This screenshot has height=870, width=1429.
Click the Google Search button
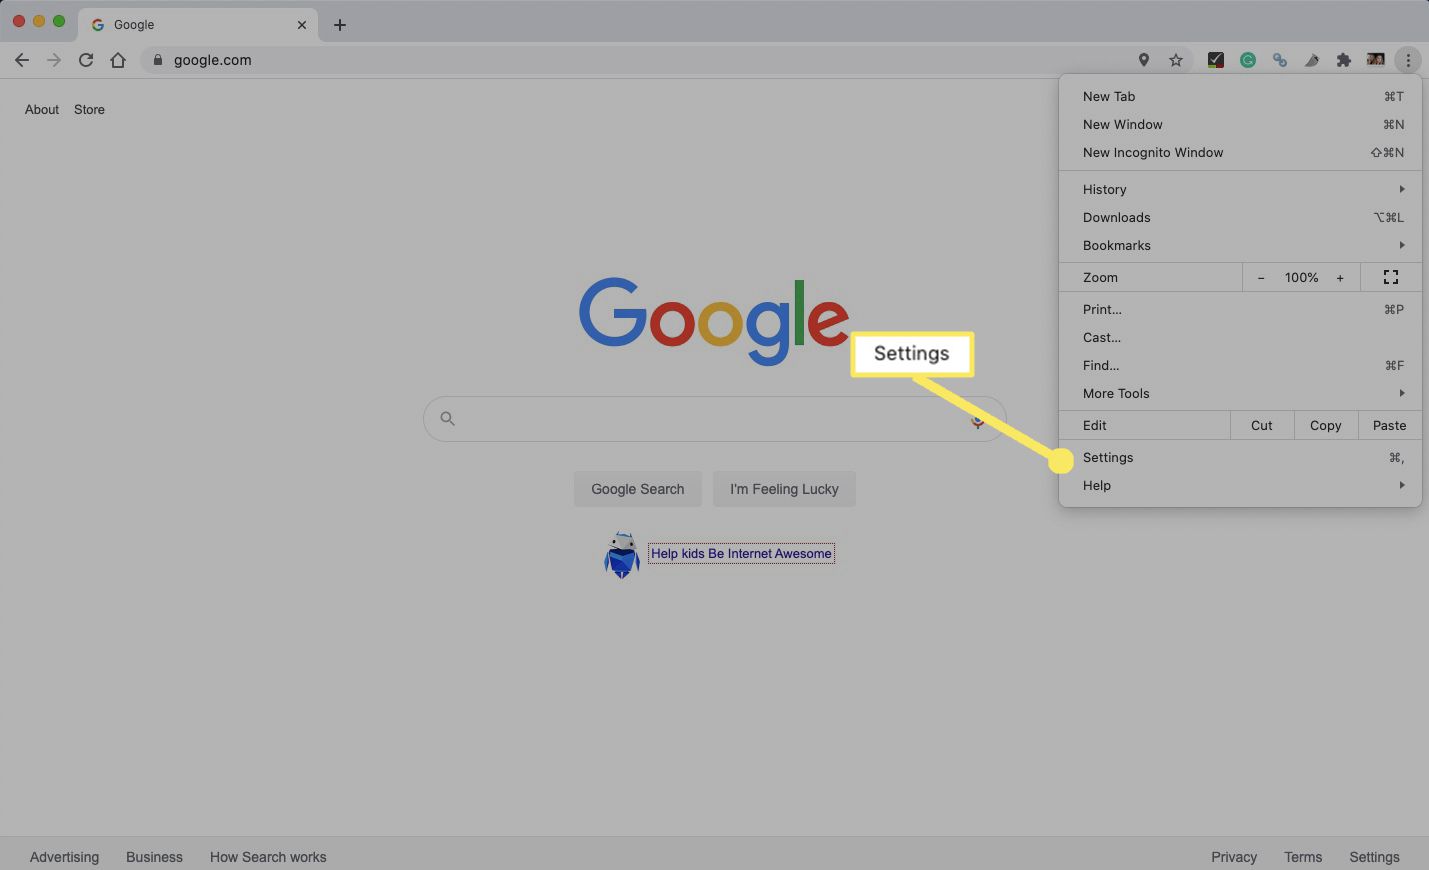click(638, 489)
